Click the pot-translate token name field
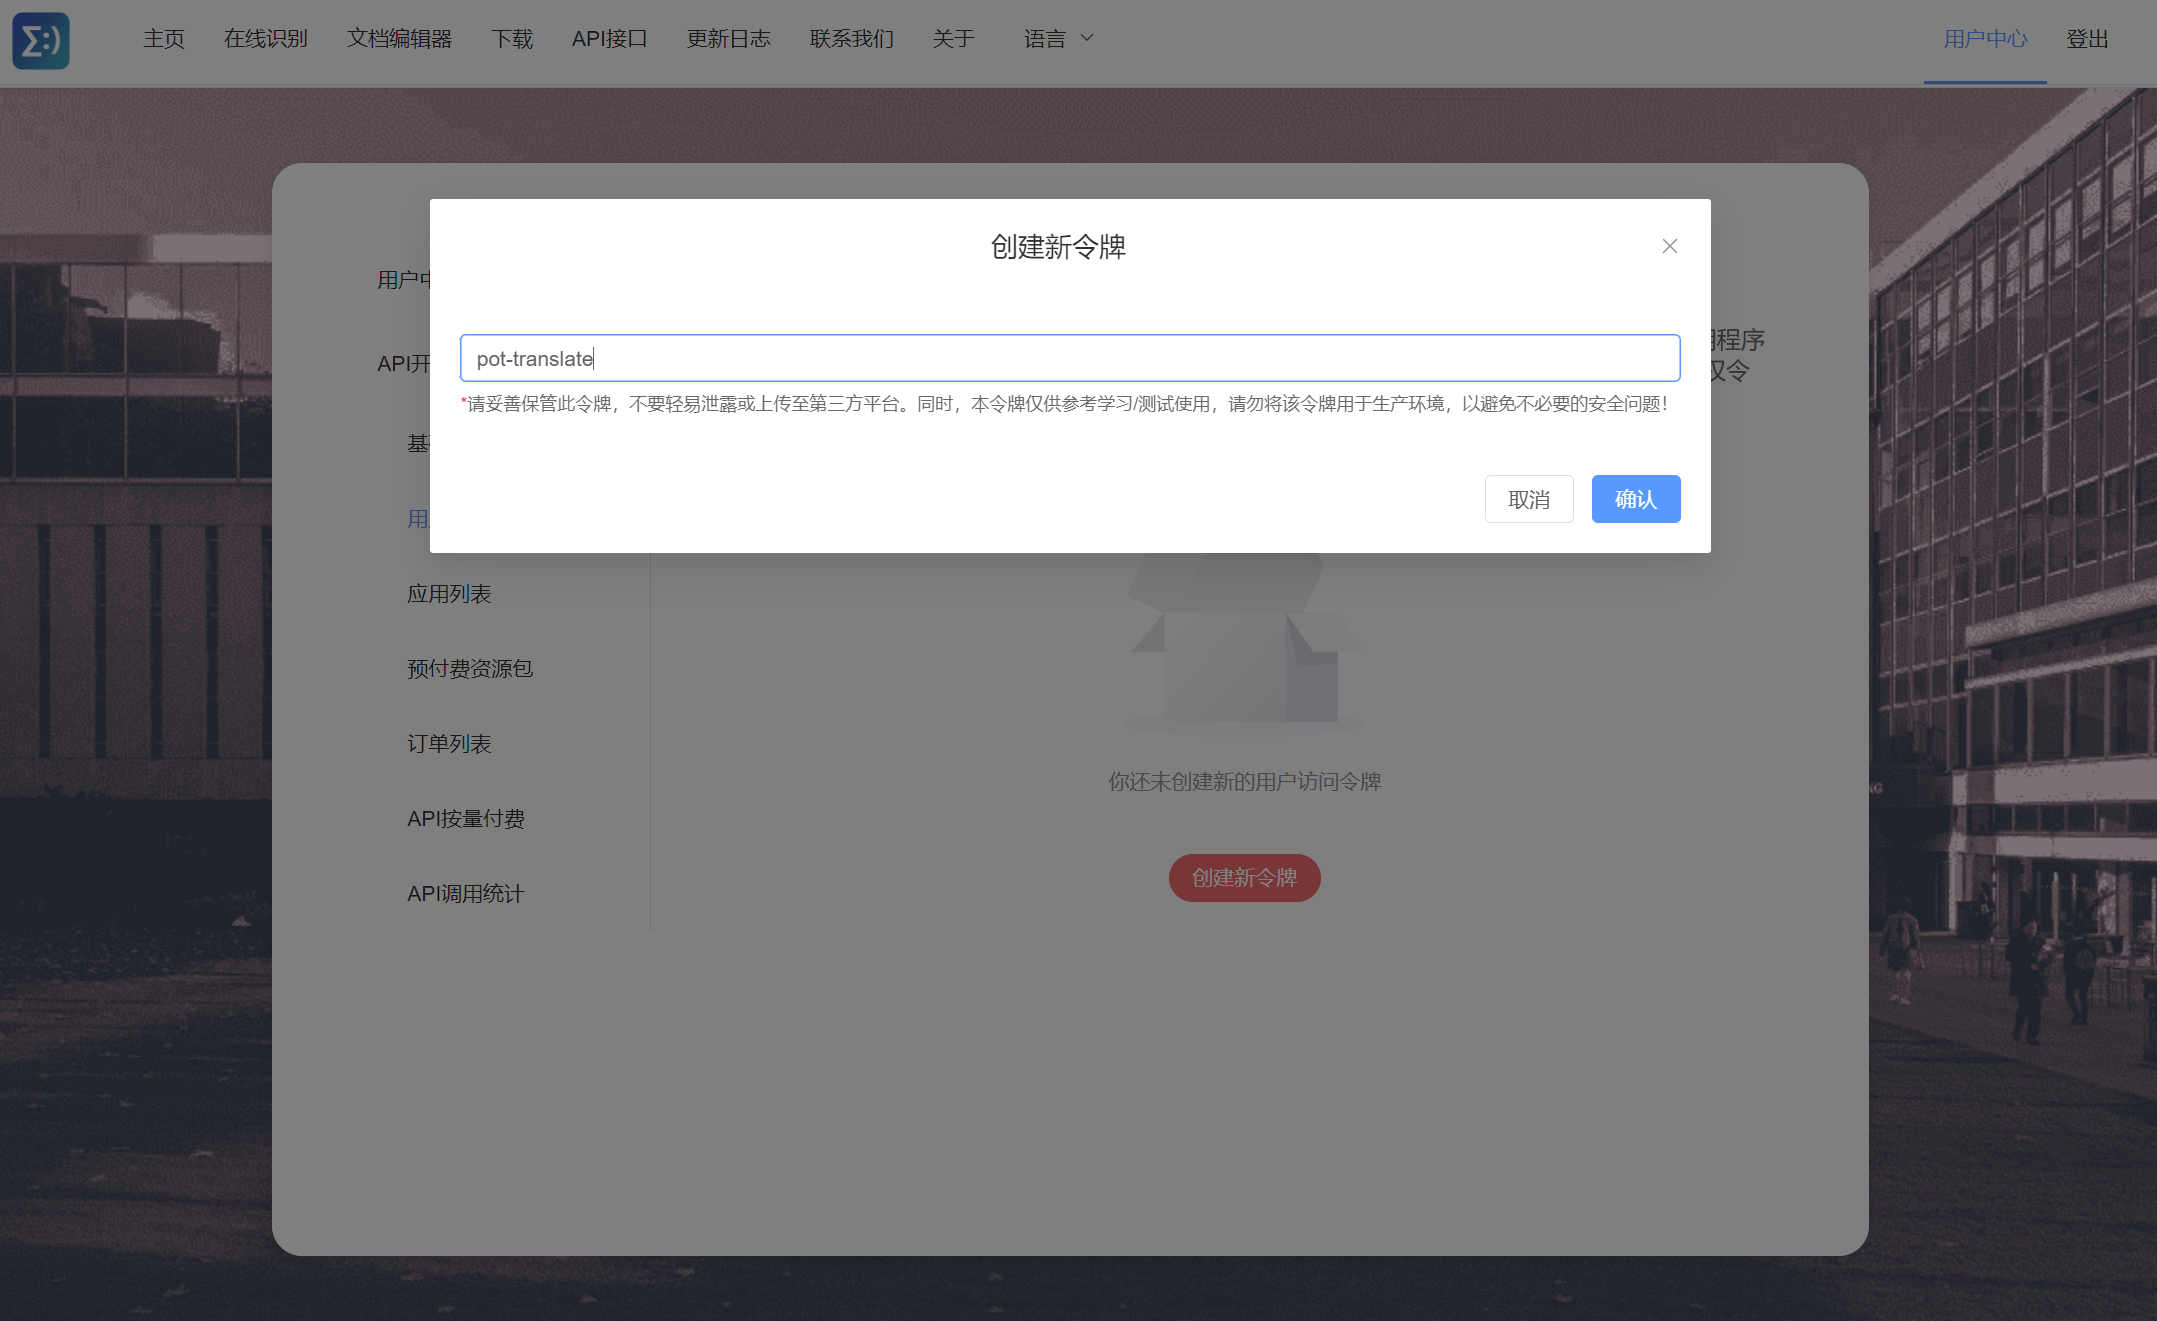Viewport: 2157px width, 1321px height. coord(1068,357)
